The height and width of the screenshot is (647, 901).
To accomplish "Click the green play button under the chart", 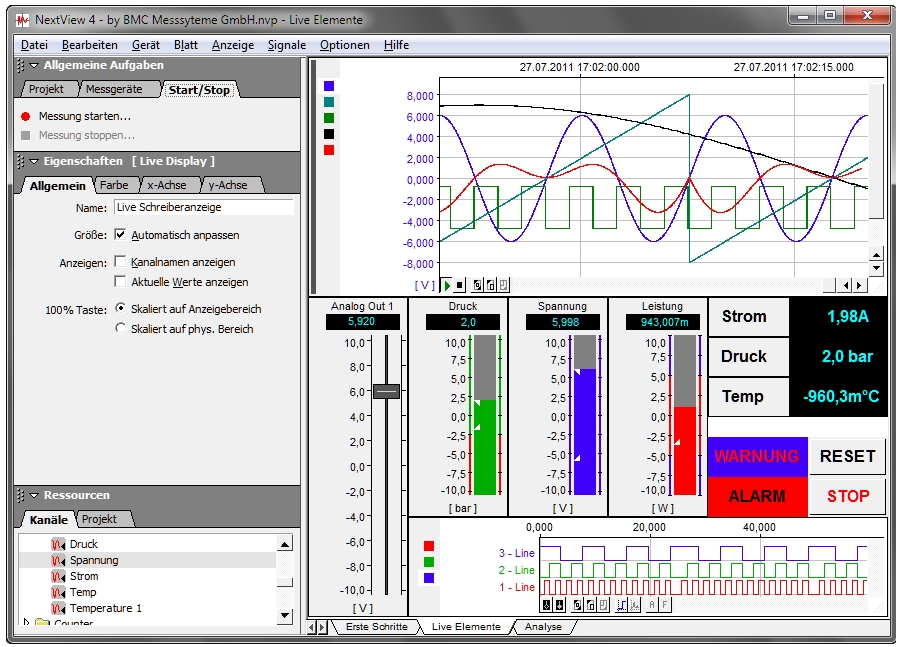I will [x=447, y=285].
